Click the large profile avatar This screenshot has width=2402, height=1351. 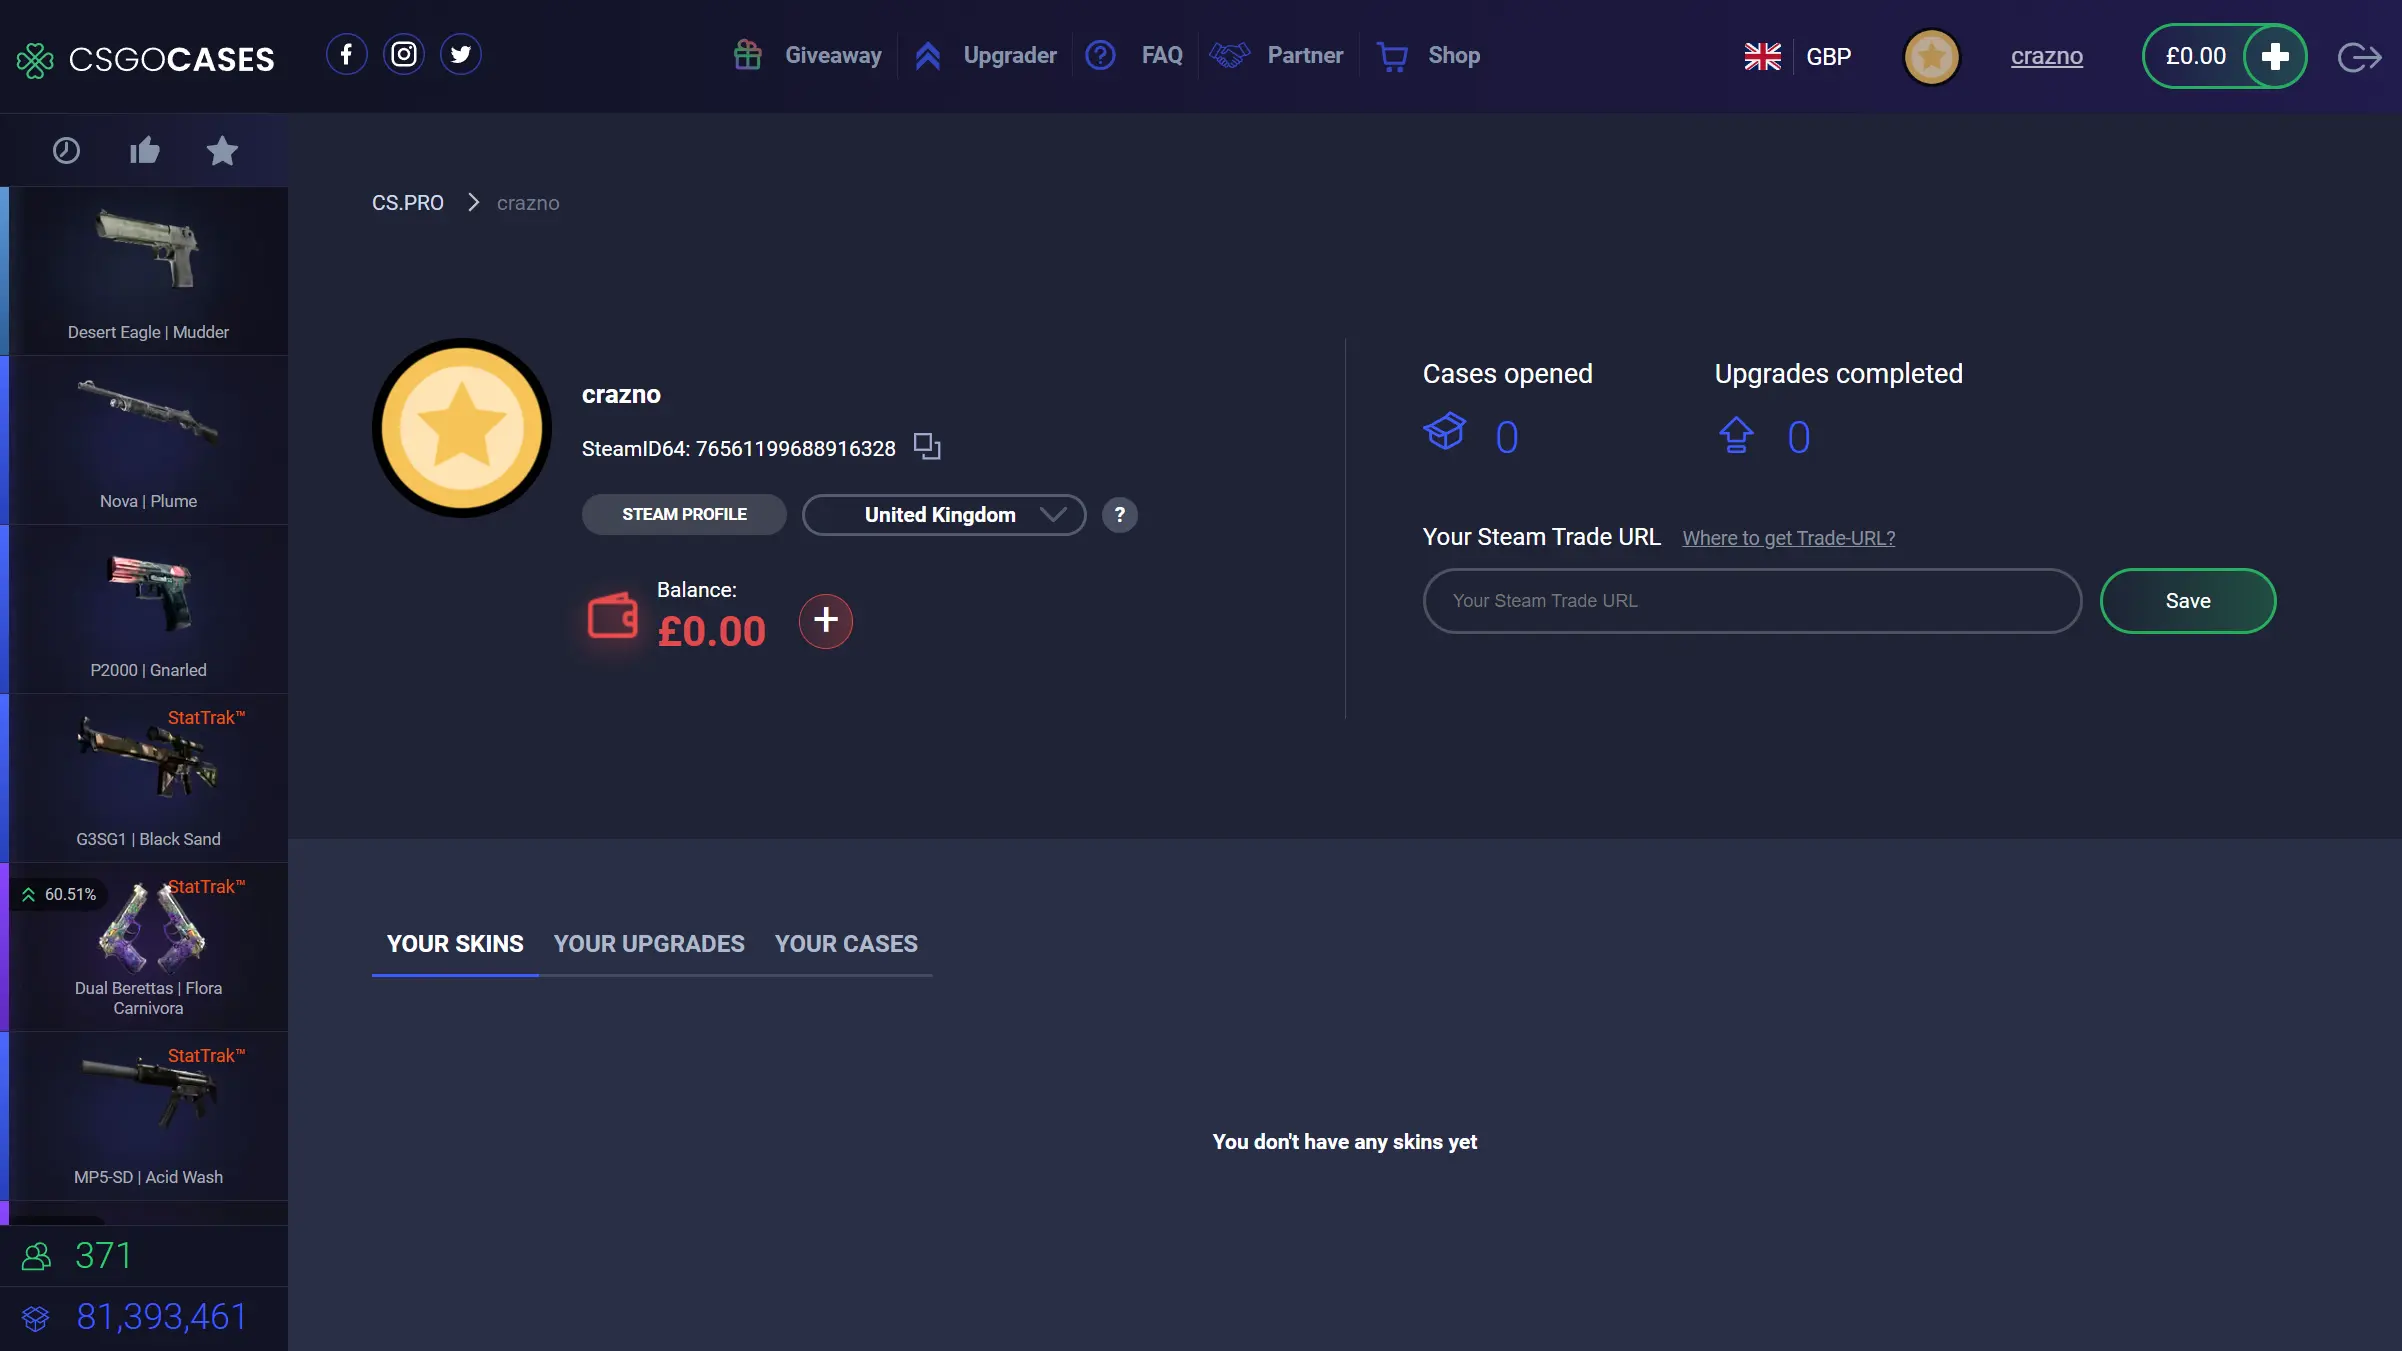[x=461, y=428]
